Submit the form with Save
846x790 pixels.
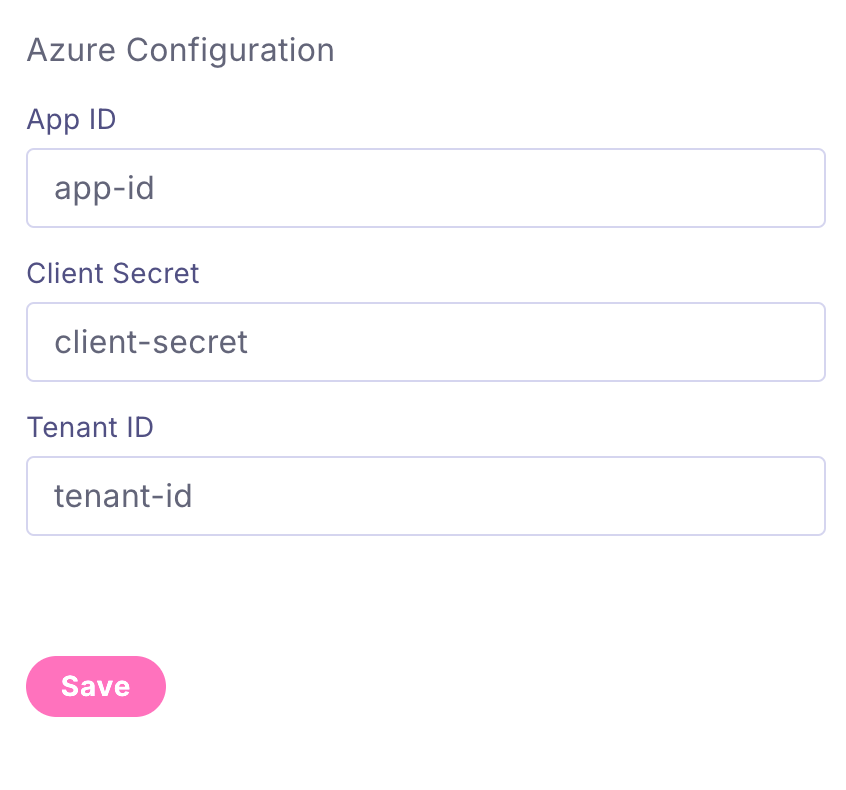[96, 686]
